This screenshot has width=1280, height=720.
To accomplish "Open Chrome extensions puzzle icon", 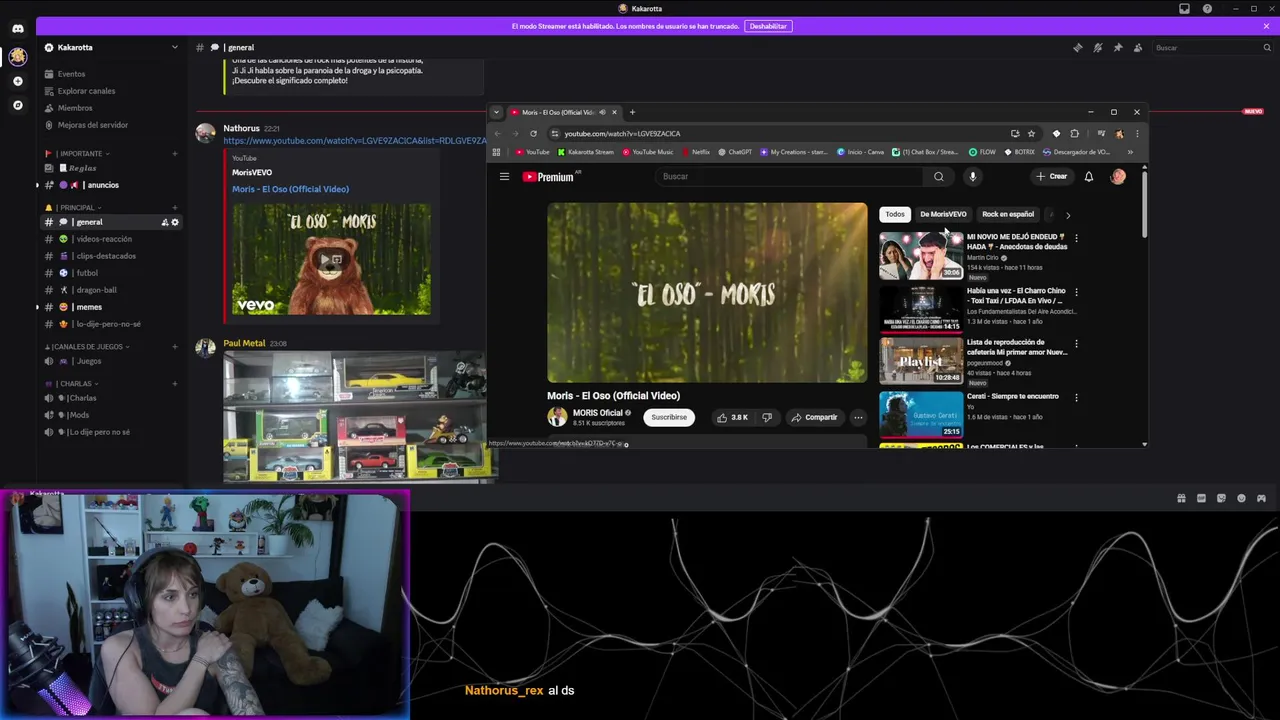I will (x=1075, y=133).
